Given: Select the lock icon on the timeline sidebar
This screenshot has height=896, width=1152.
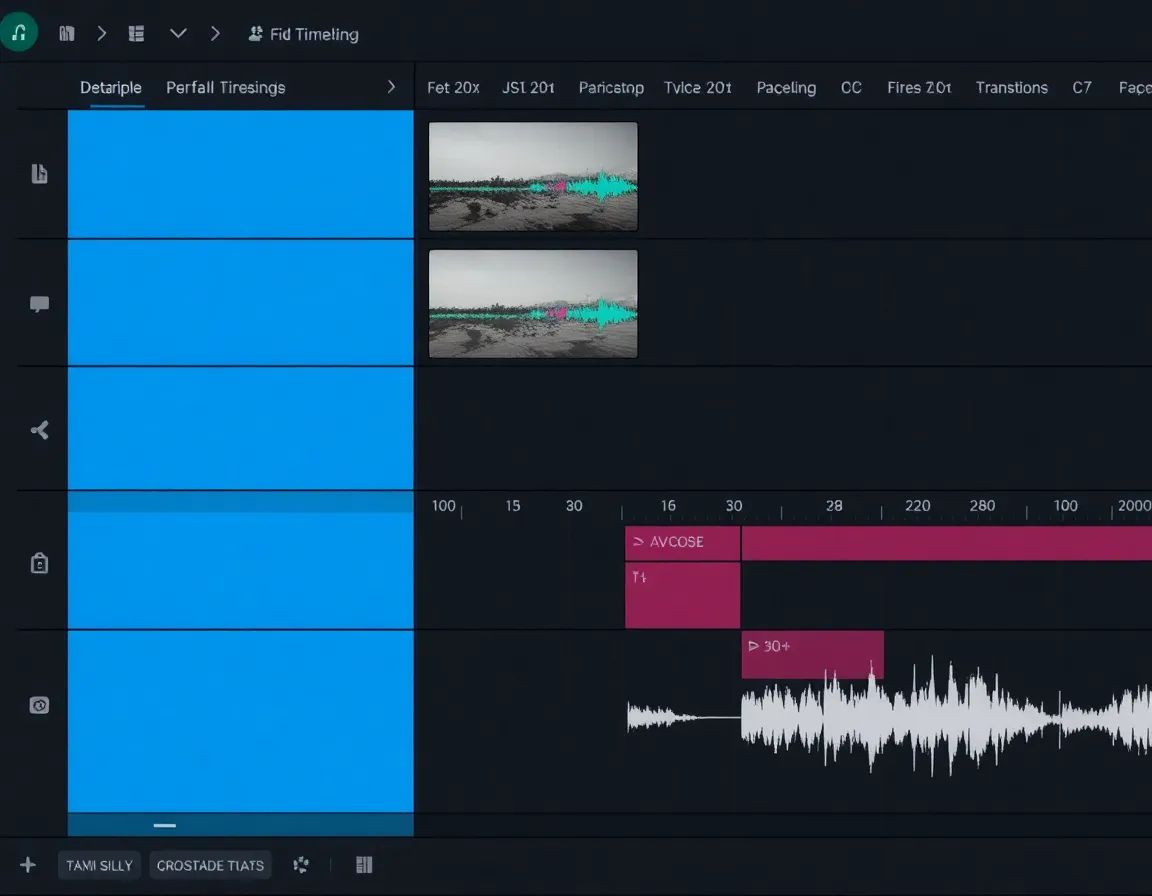Looking at the screenshot, I should pyautogui.click(x=39, y=563).
